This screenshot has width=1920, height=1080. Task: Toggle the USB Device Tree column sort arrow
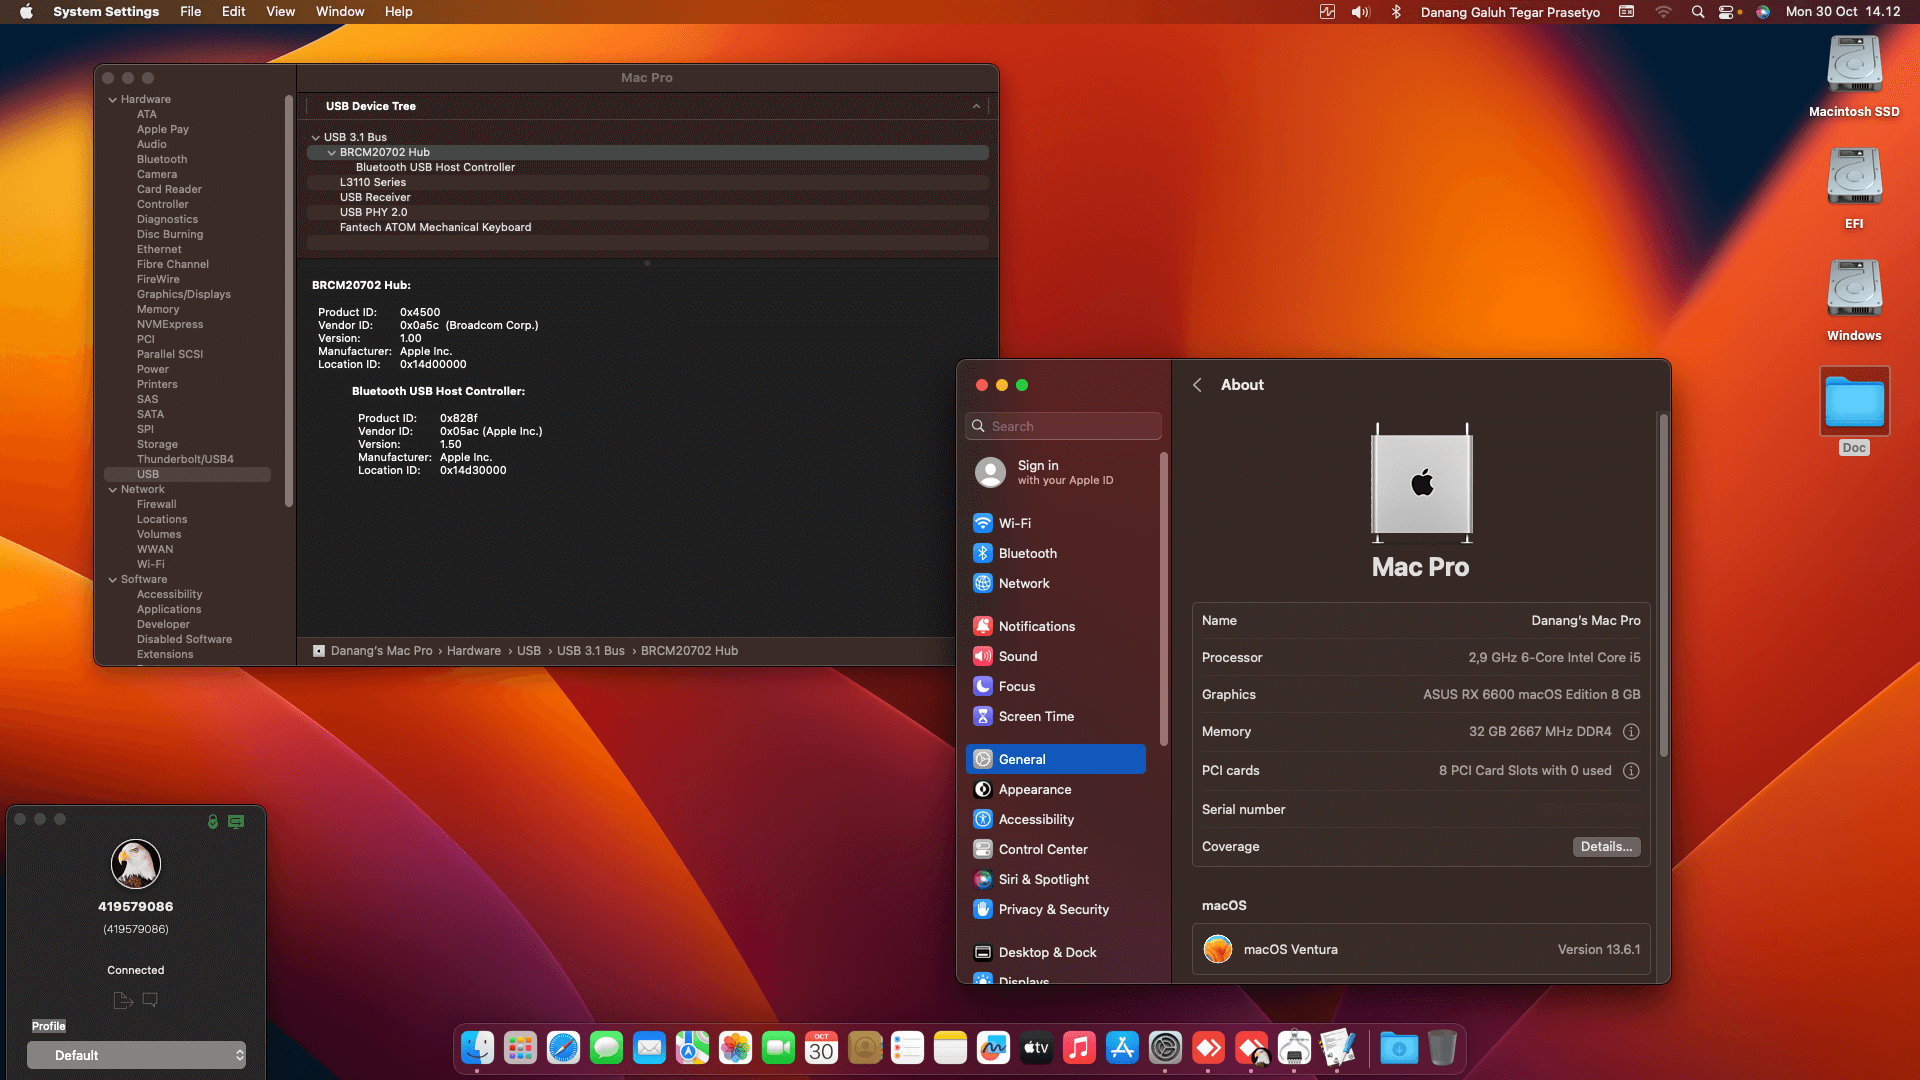coord(976,106)
